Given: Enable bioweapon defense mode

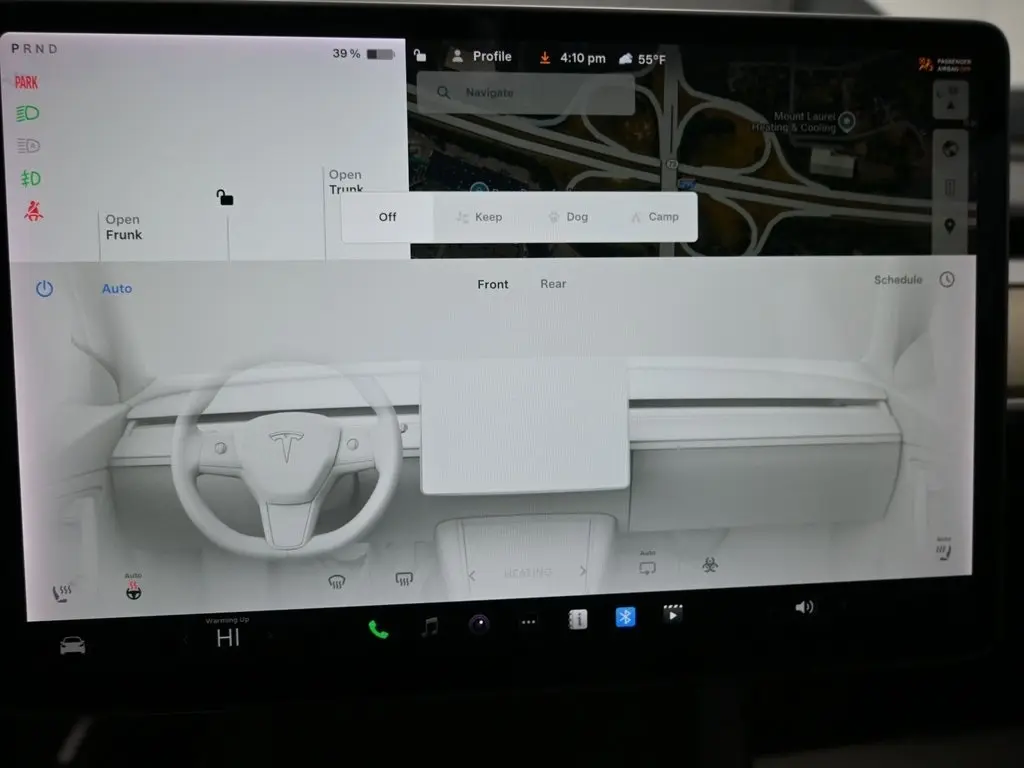Looking at the screenshot, I should 709,566.
